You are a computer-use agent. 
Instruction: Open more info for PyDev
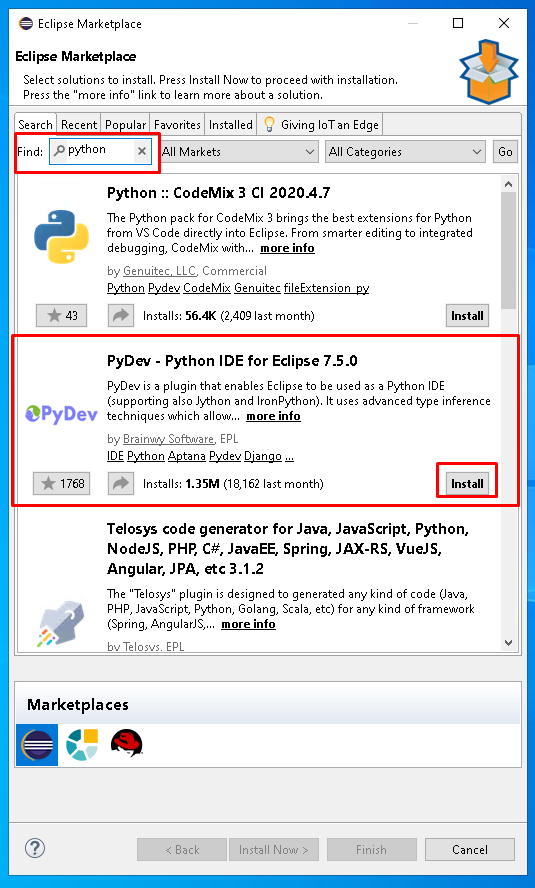point(273,416)
